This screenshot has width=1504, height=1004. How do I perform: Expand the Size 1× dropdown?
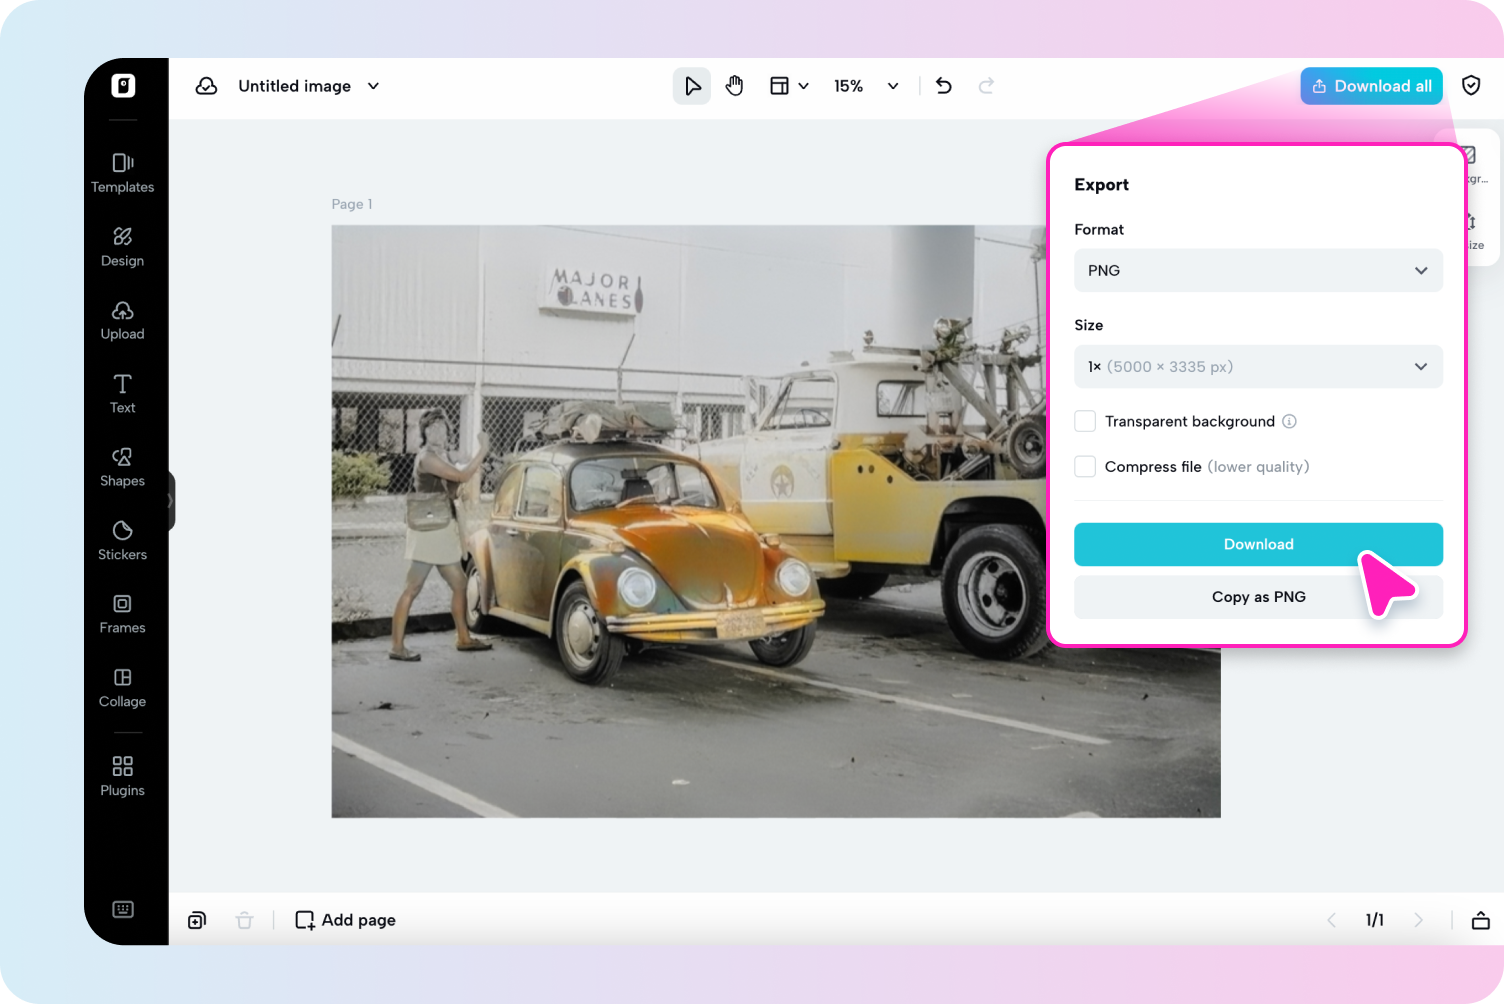pos(1258,367)
